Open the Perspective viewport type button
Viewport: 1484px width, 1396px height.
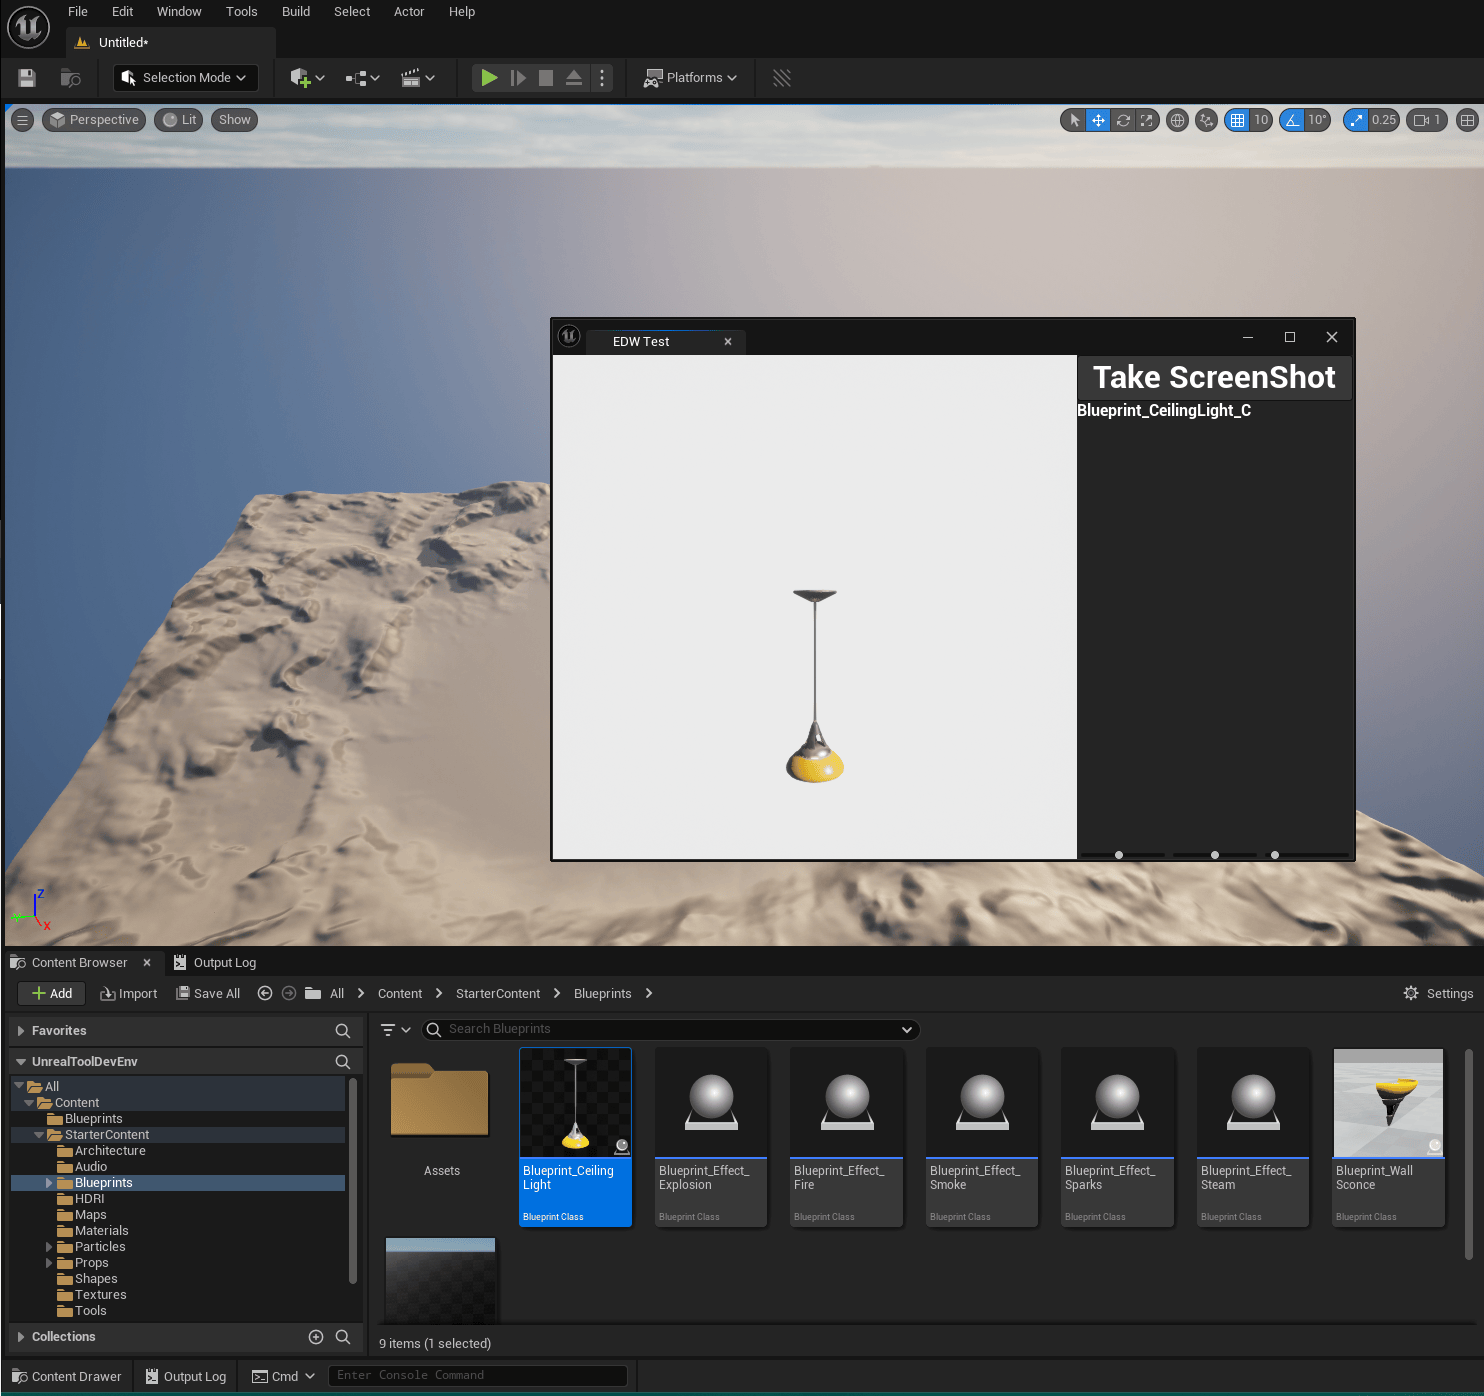(x=94, y=120)
